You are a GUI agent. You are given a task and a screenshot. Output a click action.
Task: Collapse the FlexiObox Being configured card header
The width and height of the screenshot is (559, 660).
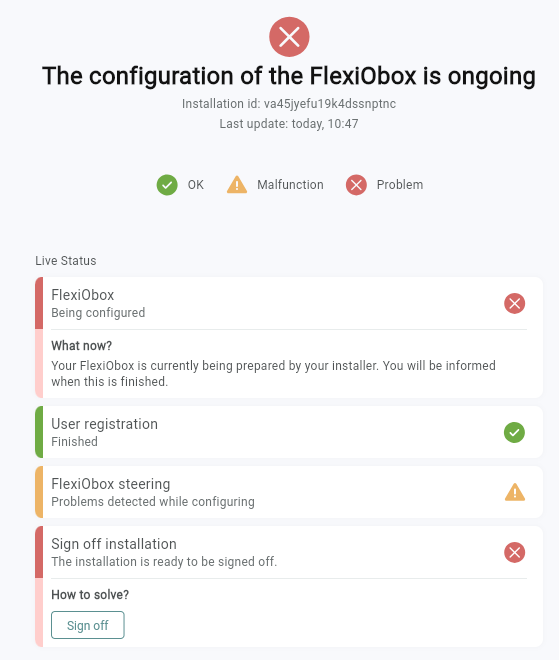pyautogui.click(x=289, y=303)
